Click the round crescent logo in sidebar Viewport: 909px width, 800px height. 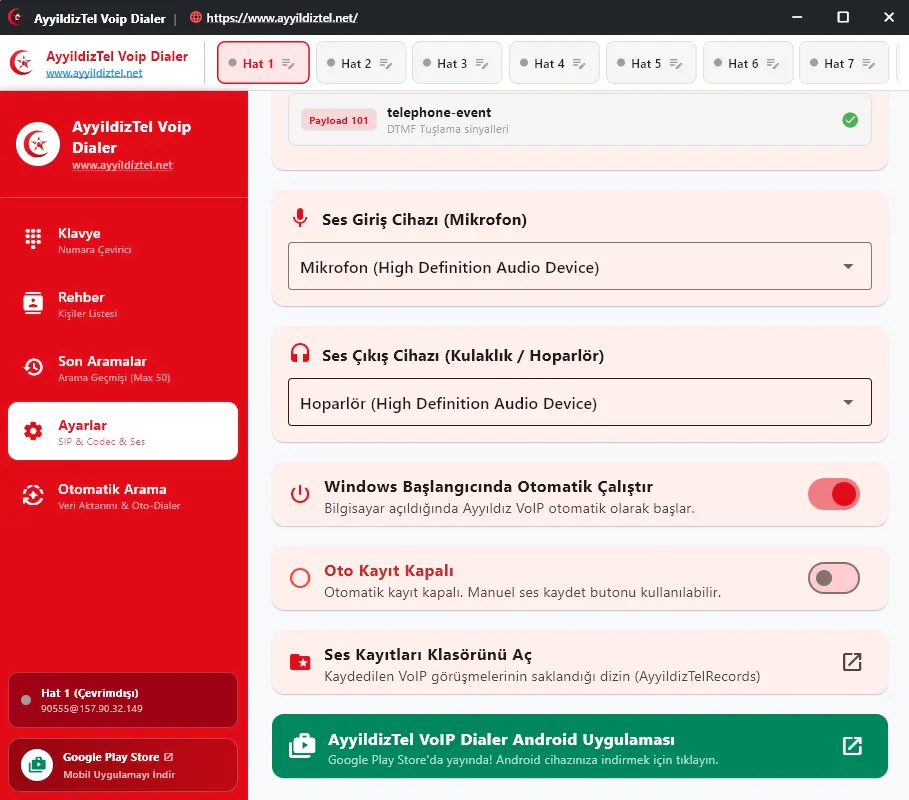click(38, 144)
